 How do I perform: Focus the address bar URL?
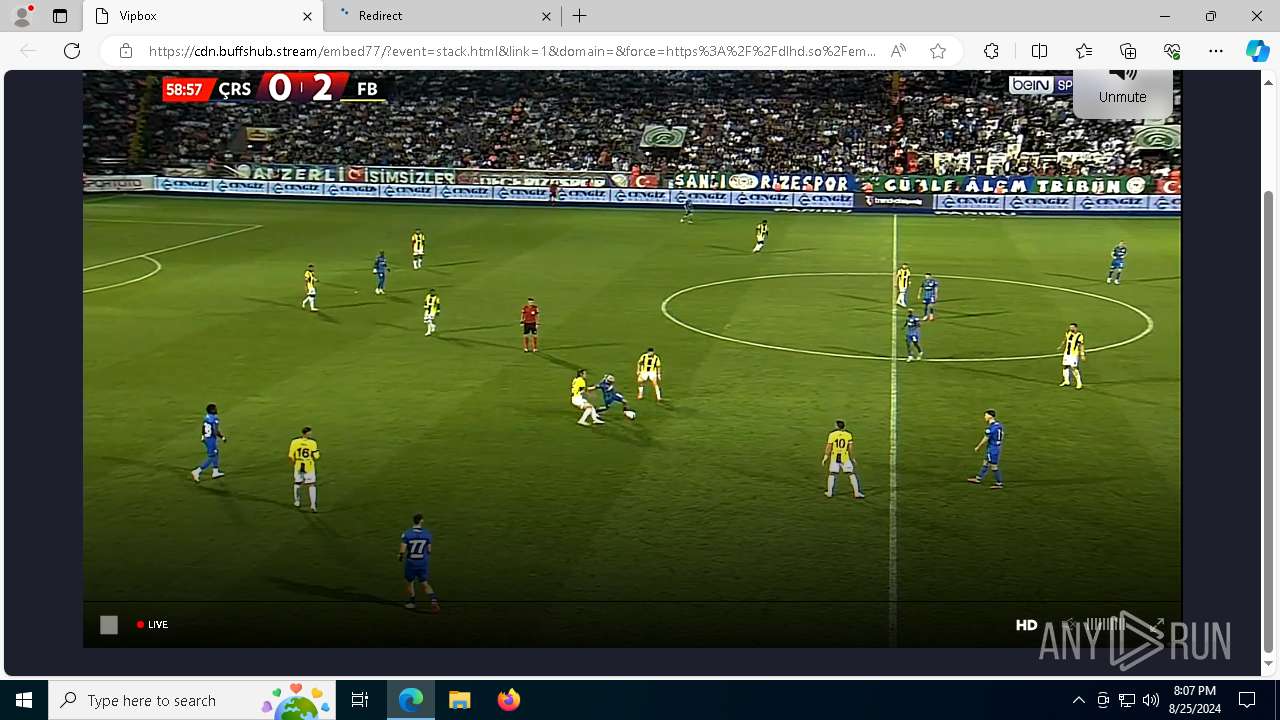[x=512, y=51]
